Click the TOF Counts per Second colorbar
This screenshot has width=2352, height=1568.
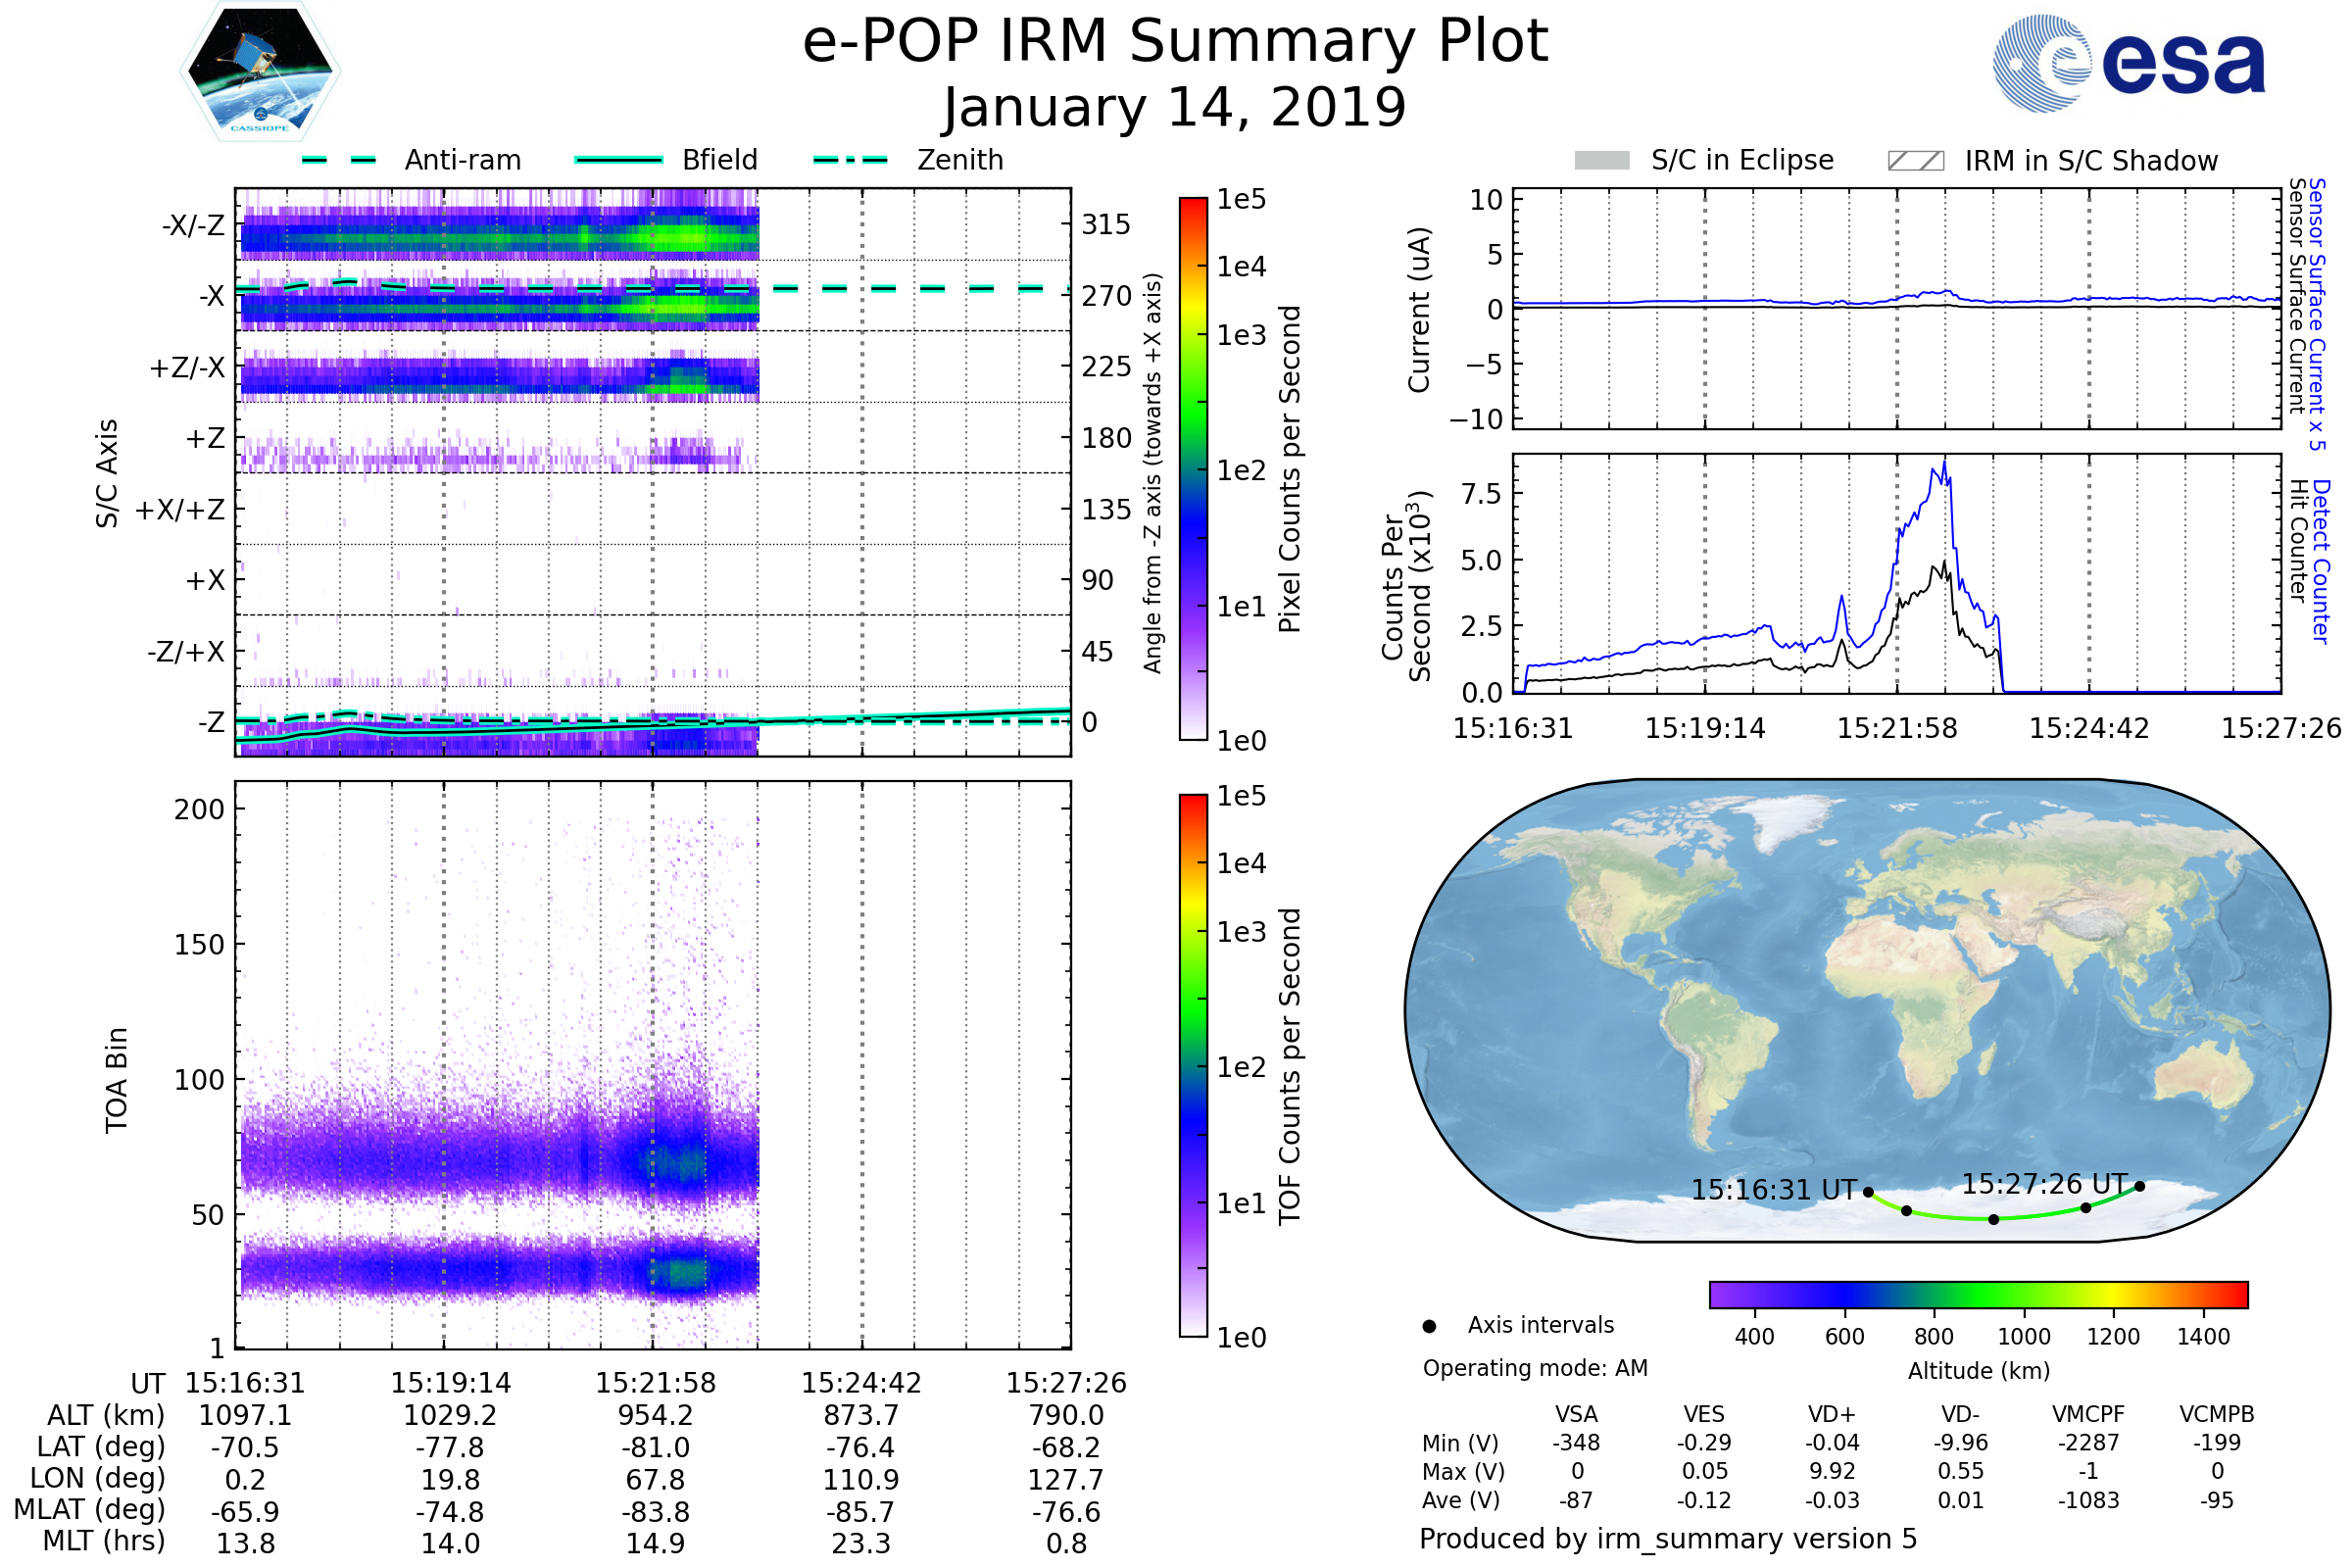(x=1193, y=1065)
